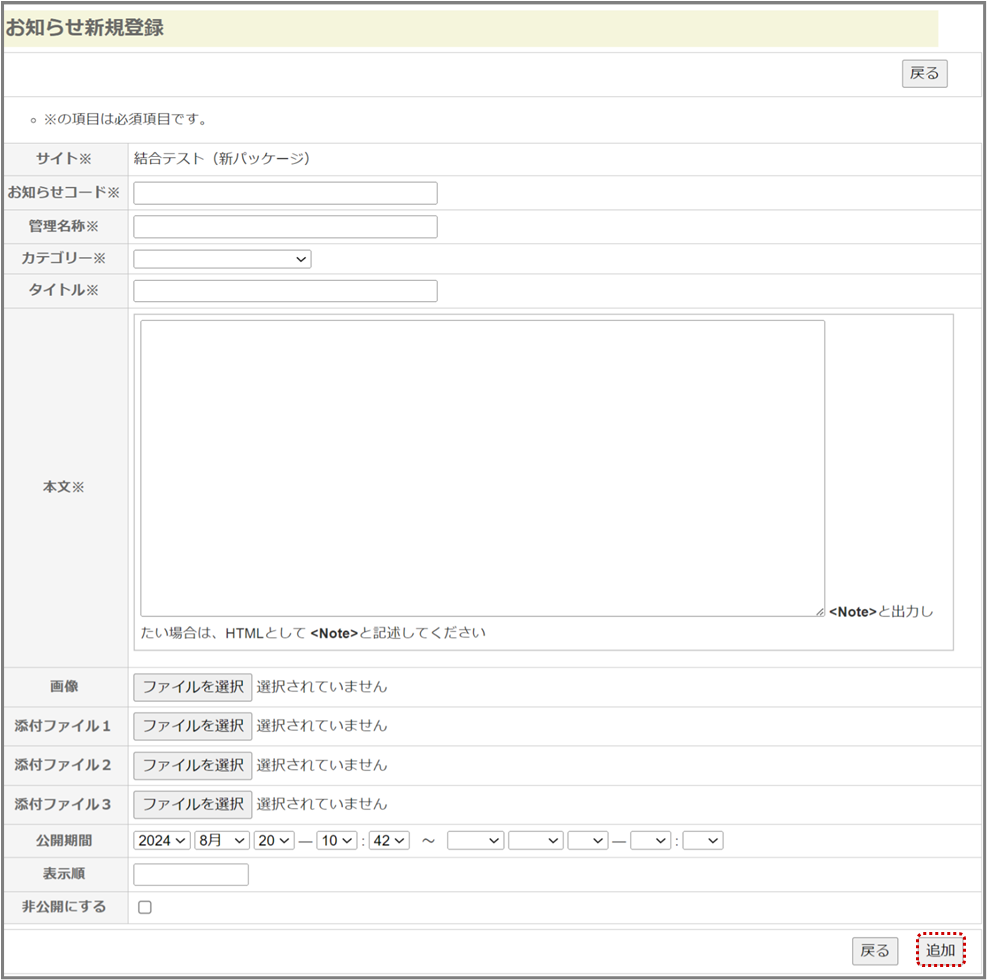
Task: Open the start minute 42 dropdown
Action: (389, 841)
